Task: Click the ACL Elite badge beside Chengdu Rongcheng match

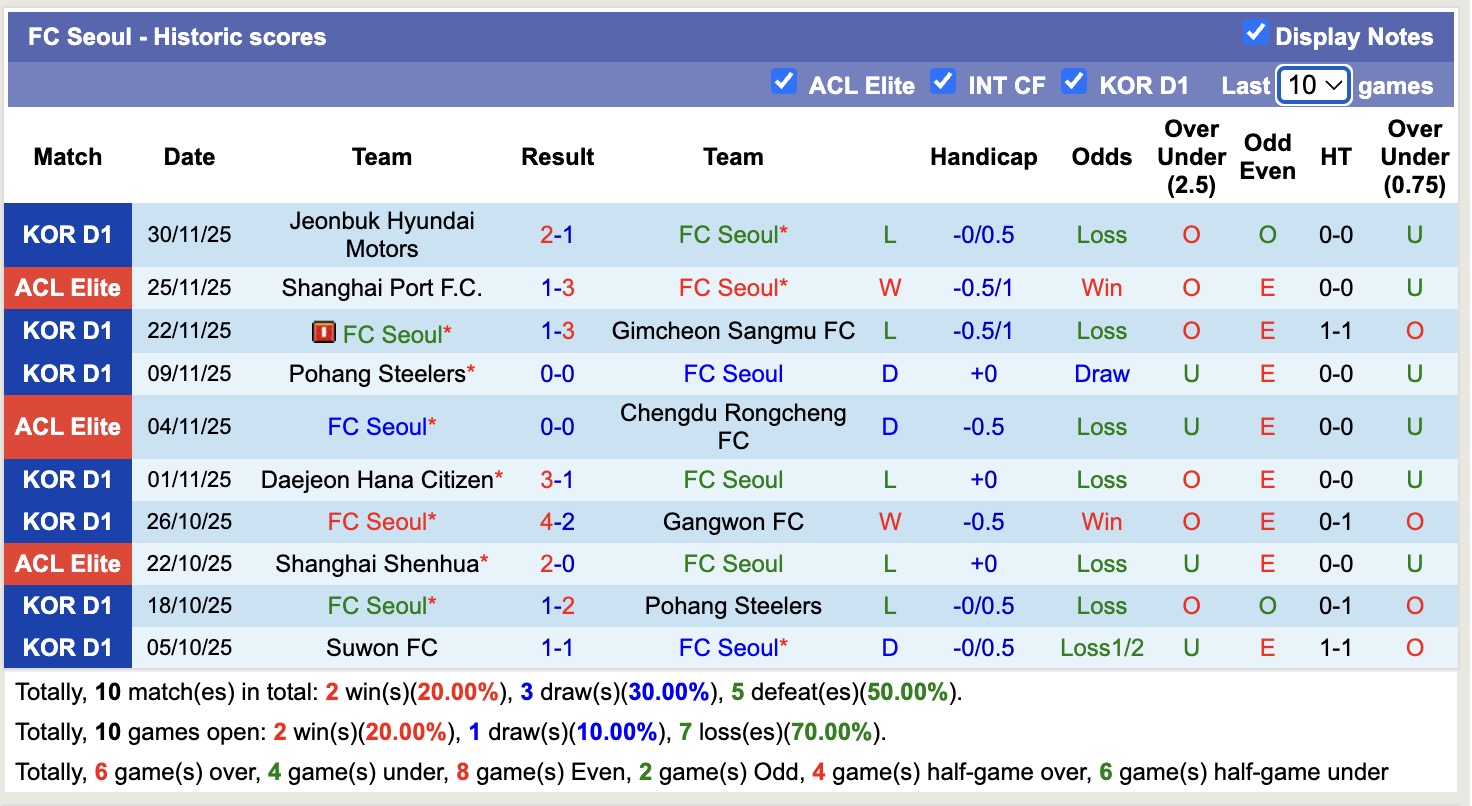Action: (67, 427)
